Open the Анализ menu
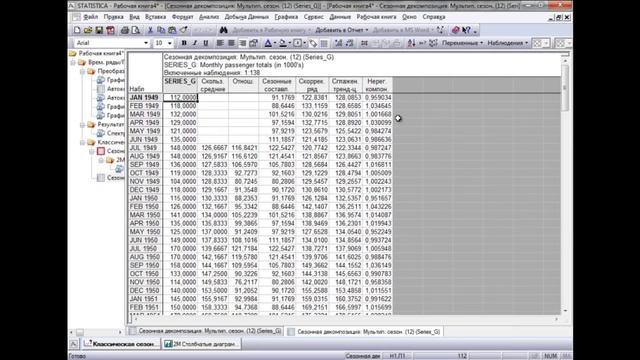This screenshot has height=360, width=640. [x=209, y=17]
